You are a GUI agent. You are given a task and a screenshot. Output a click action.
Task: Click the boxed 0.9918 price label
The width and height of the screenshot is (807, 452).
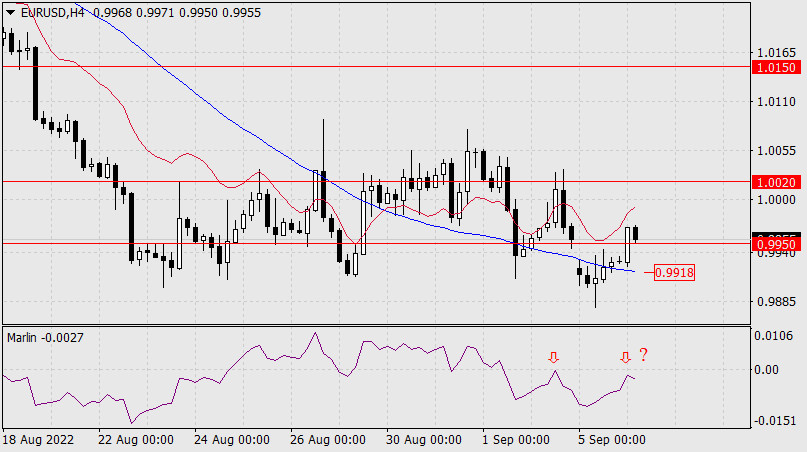coord(674,272)
